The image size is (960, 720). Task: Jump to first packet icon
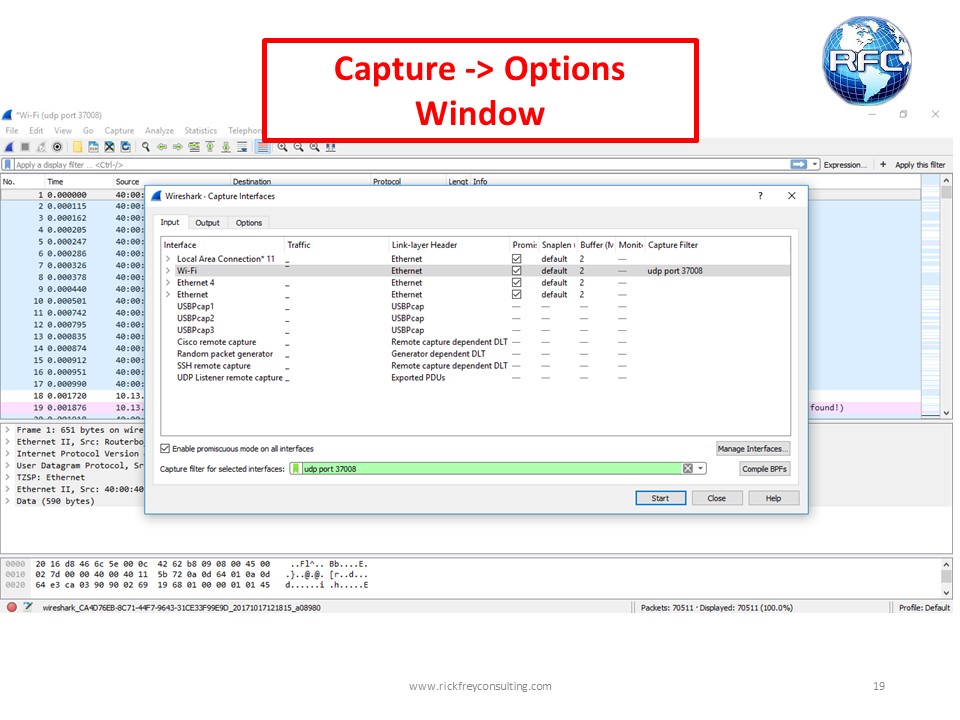point(210,147)
